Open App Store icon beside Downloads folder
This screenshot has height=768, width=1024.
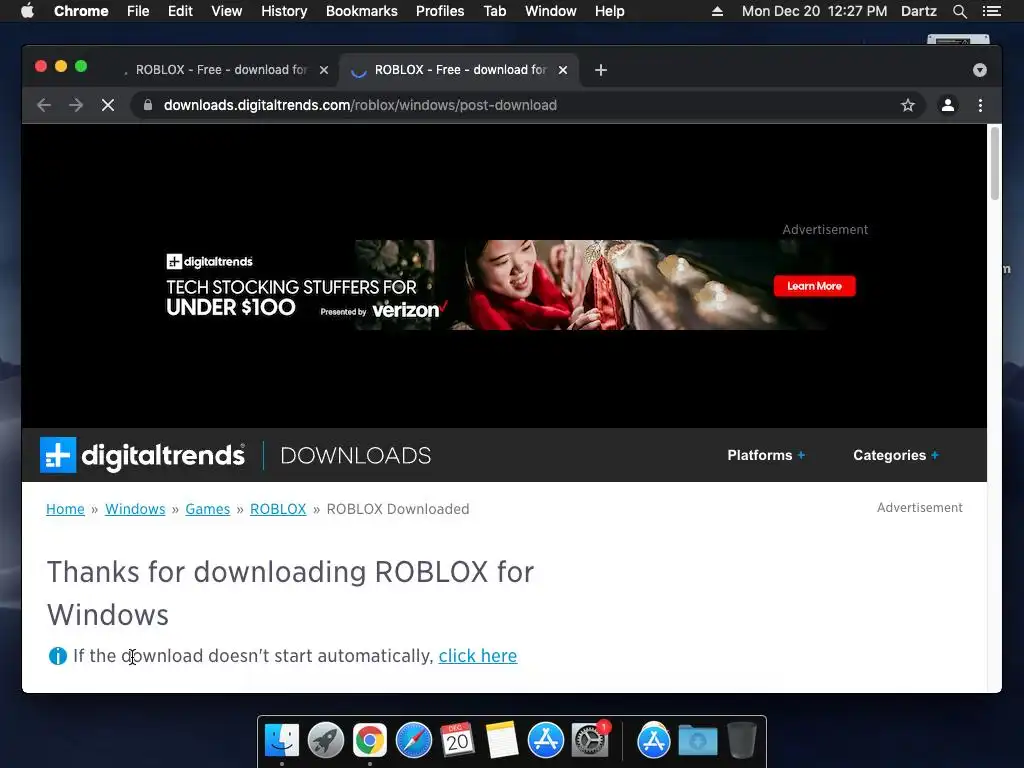[x=654, y=740]
